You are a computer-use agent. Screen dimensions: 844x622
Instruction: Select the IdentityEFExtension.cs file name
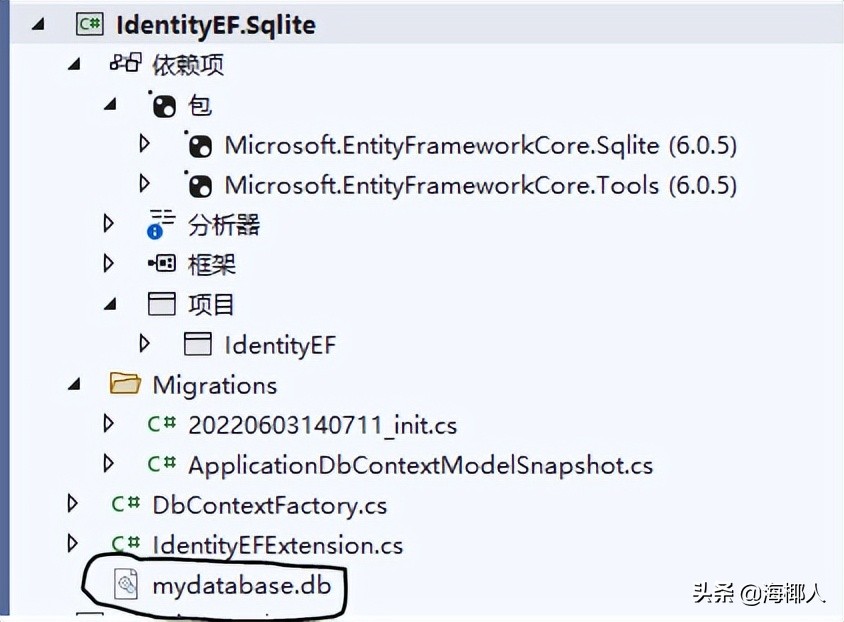pos(278,546)
